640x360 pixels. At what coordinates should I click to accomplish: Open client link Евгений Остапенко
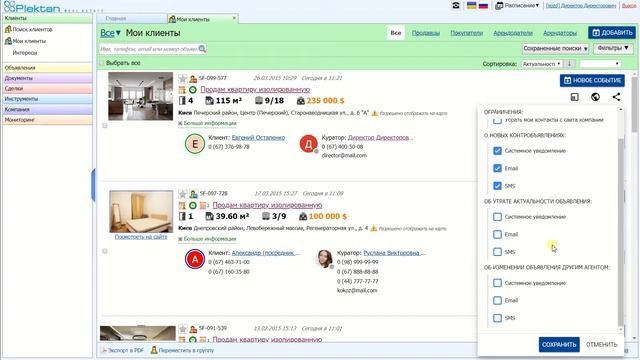[x=258, y=138]
